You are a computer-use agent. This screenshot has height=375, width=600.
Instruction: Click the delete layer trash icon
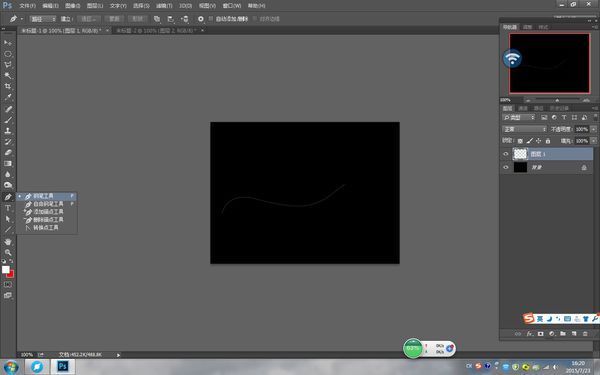585,334
